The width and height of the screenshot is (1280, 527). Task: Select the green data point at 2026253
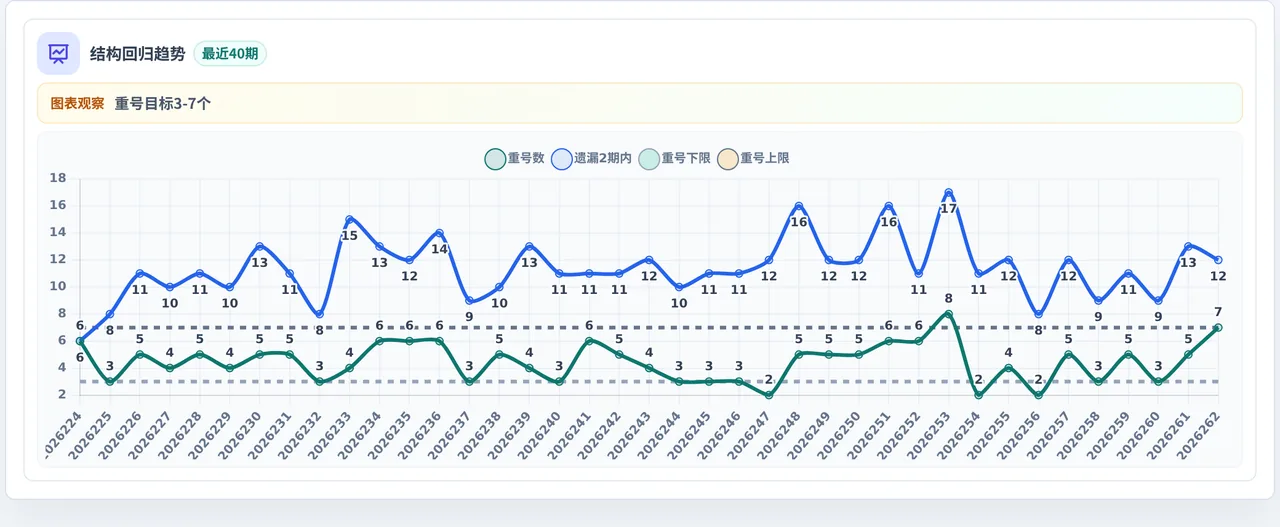coord(949,314)
